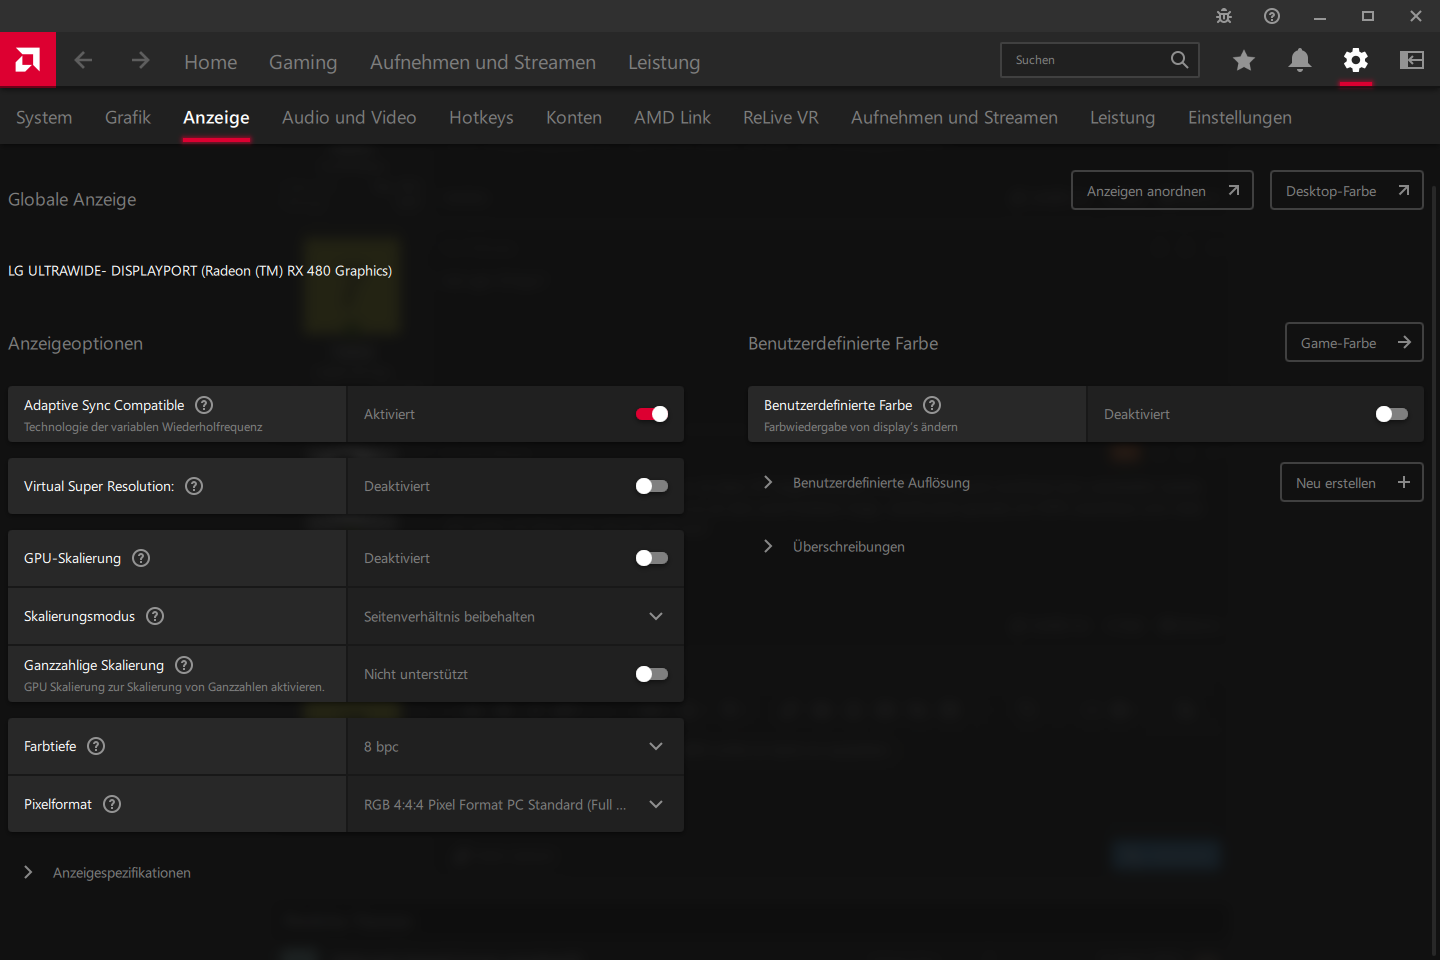
Task: Enable Benutzerdefinierte Farbe toggle
Action: tap(1392, 414)
